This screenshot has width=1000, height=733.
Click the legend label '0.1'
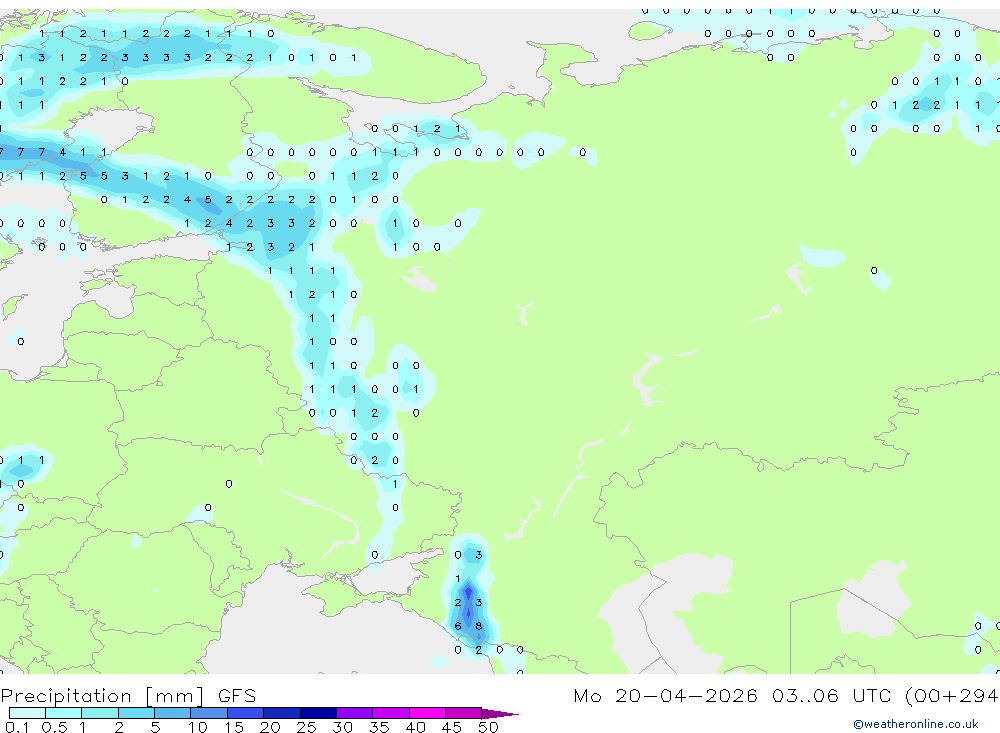(x=17, y=727)
